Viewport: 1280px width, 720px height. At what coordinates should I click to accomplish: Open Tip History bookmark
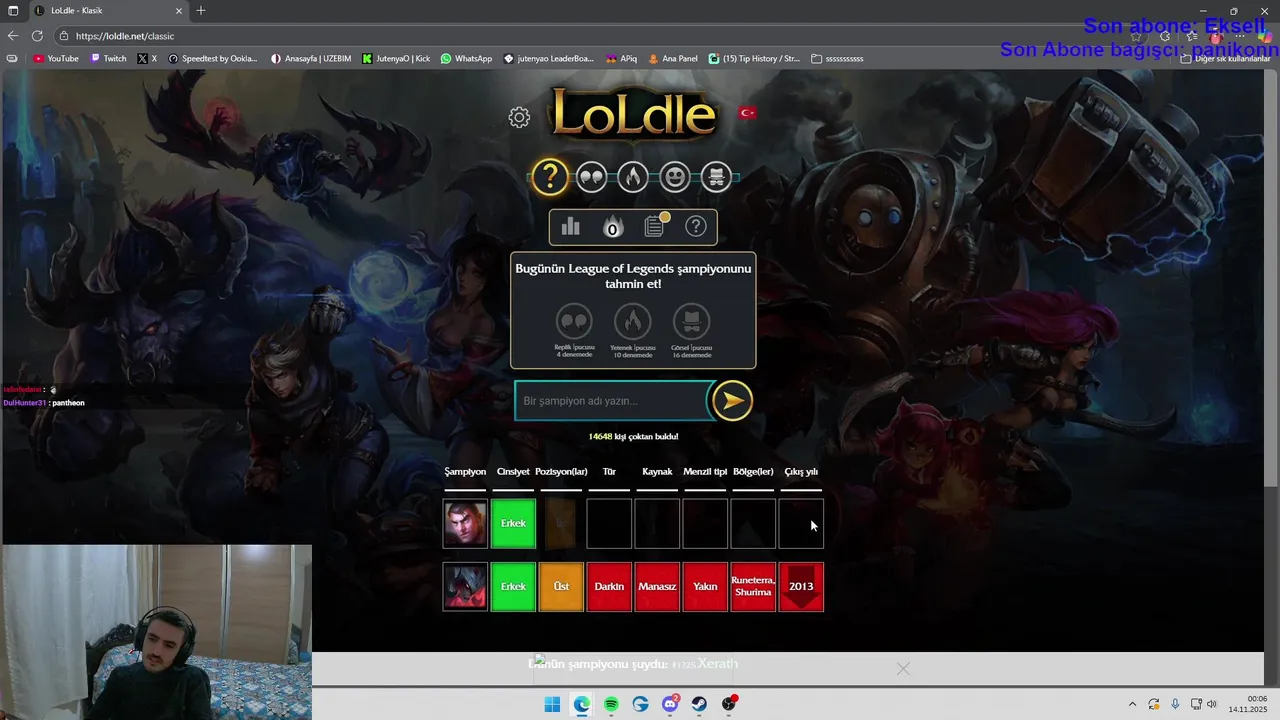[x=754, y=59]
